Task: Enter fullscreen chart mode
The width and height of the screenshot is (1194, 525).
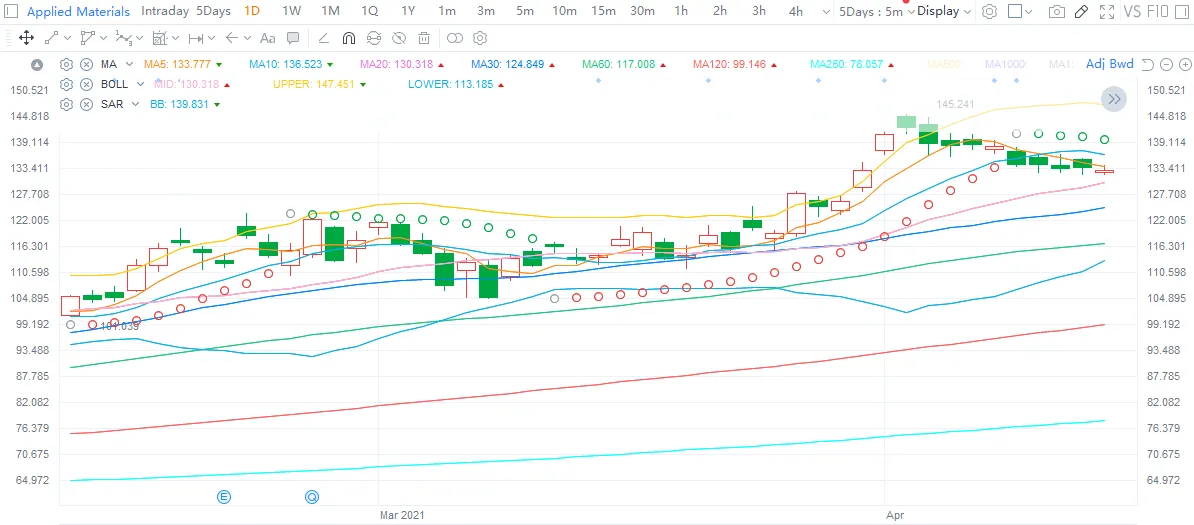Action: (1108, 11)
